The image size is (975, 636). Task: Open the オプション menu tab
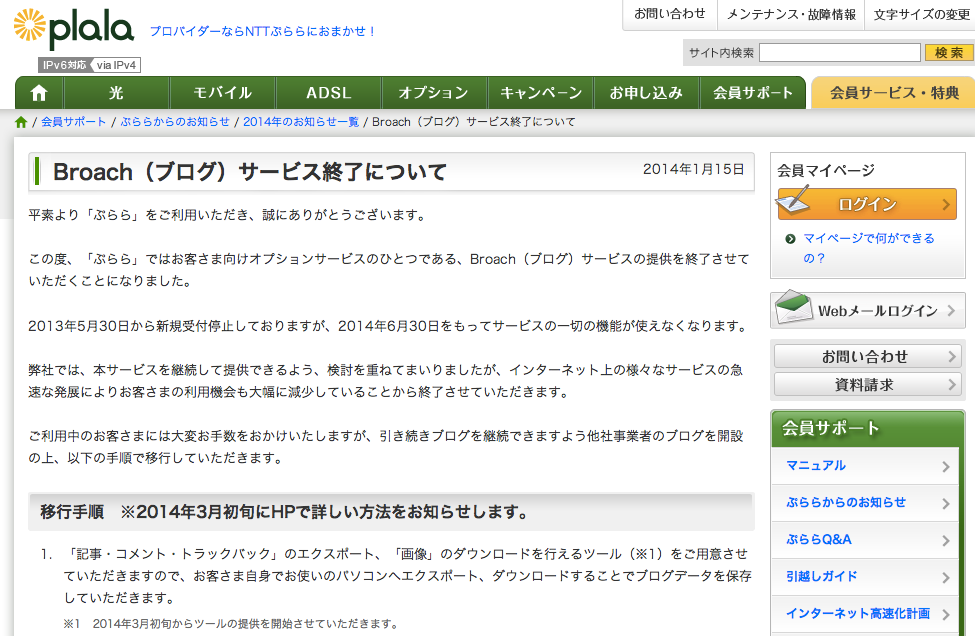pos(434,93)
